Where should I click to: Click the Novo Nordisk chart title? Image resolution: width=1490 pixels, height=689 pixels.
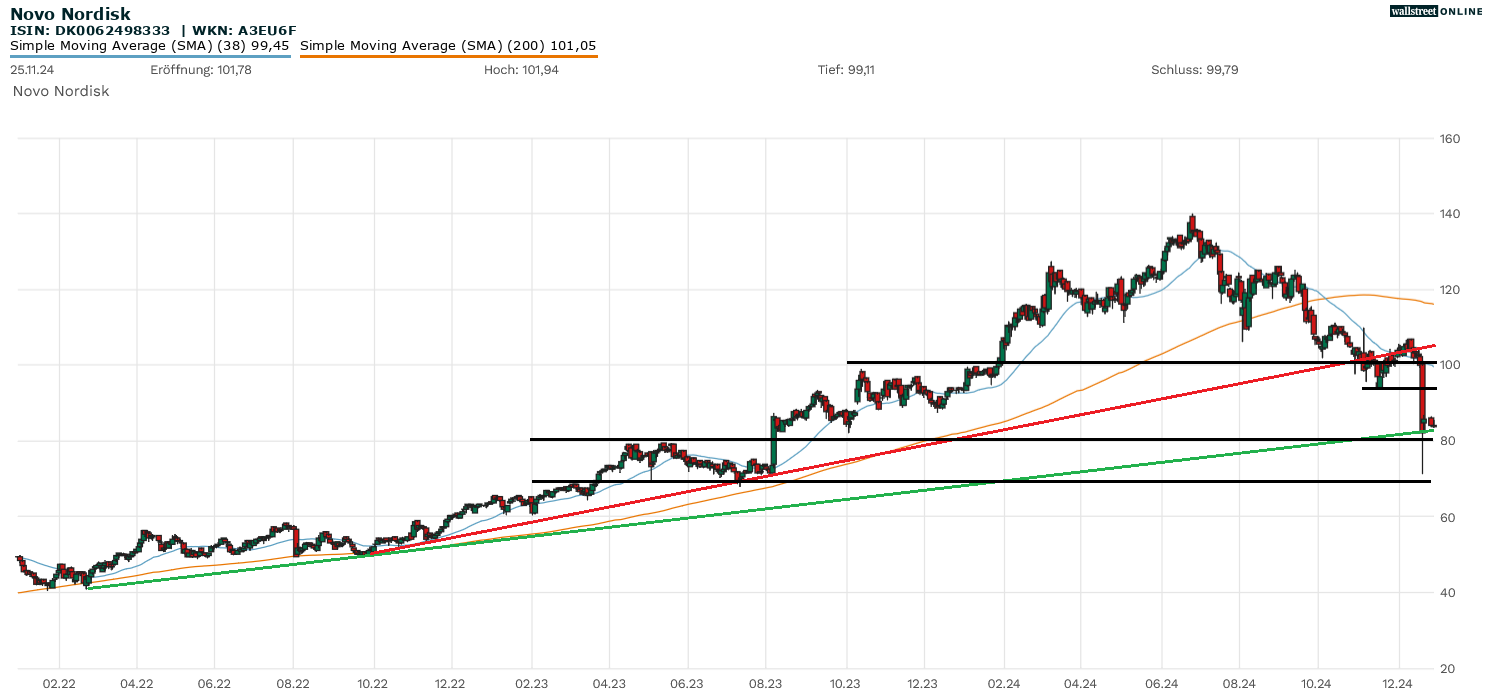tap(70, 14)
